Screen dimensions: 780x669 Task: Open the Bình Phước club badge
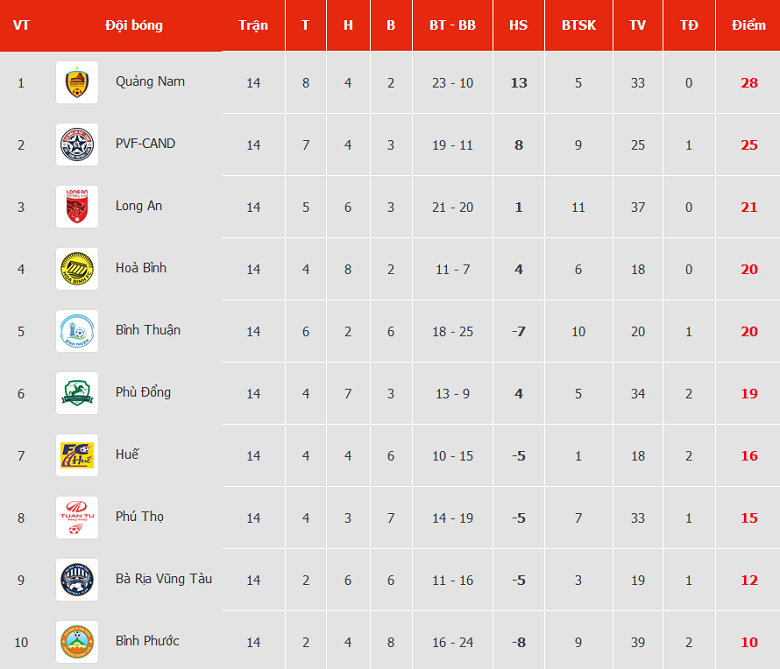coord(77,639)
